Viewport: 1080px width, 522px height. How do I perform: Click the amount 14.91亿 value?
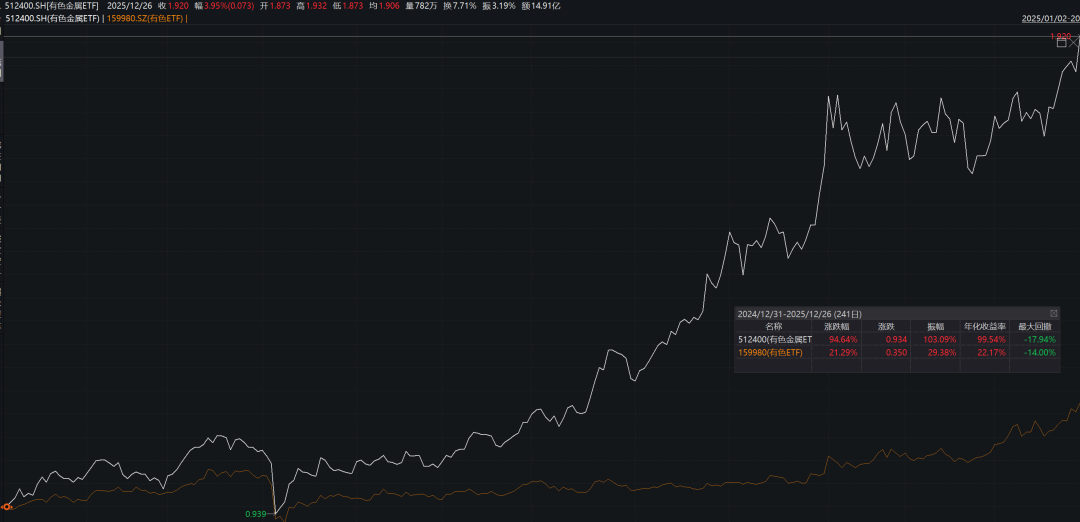tap(545, 6)
